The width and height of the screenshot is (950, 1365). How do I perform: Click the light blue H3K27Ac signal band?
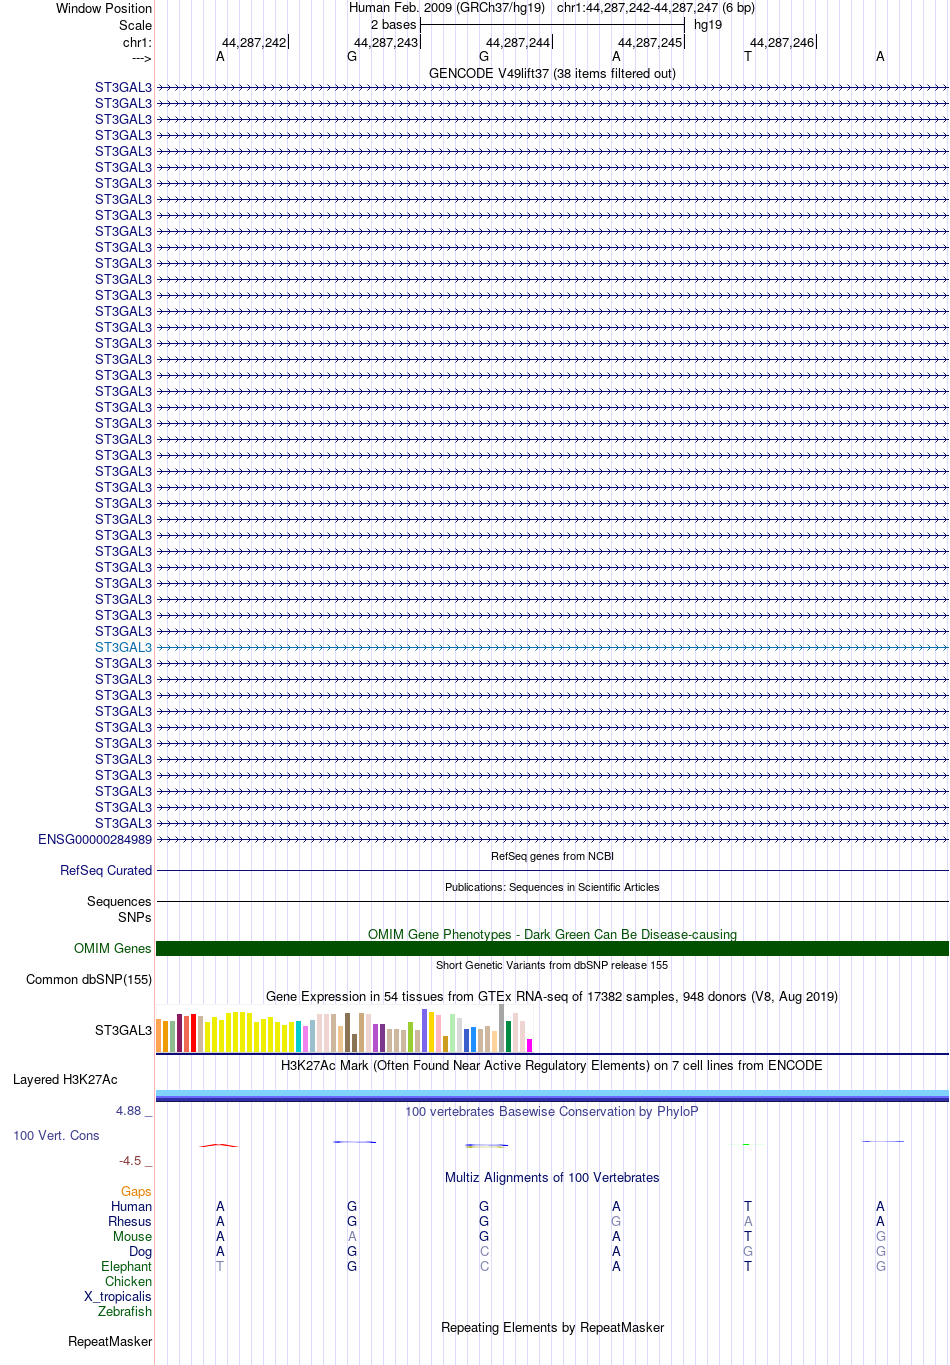click(552, 1093)
